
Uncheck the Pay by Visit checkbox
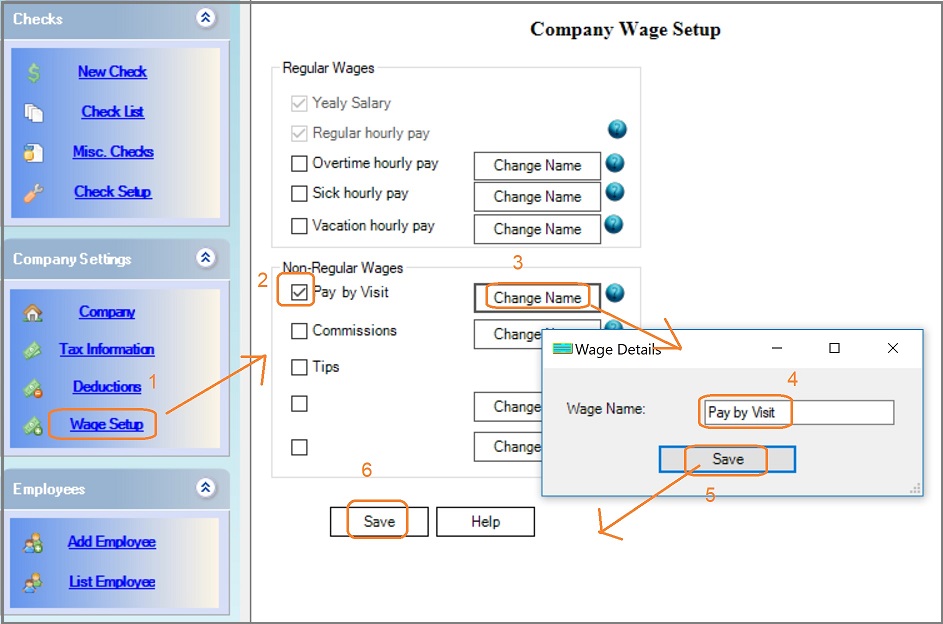pyautogui.click(x=299, y=293)
